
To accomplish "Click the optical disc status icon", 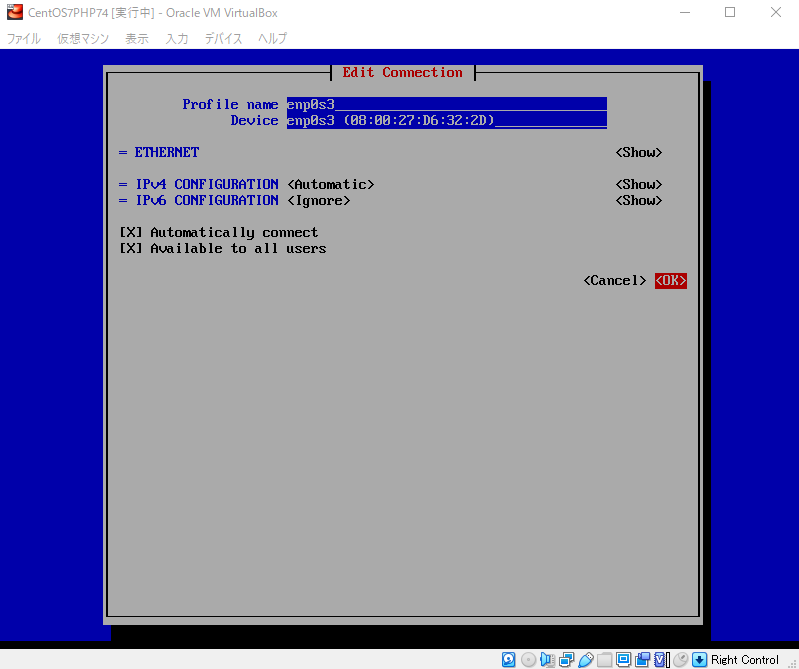I will point(528,660).
